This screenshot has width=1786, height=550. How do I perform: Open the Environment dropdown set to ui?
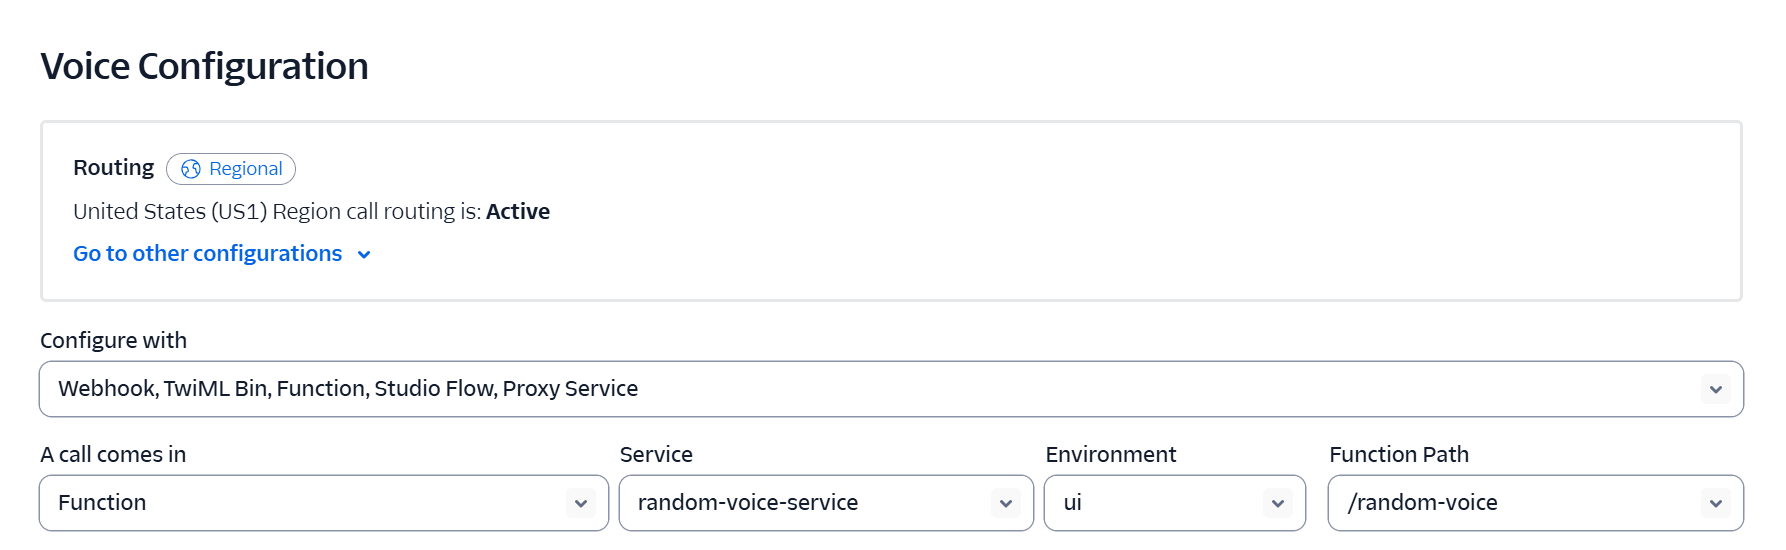click(1150, 503)
